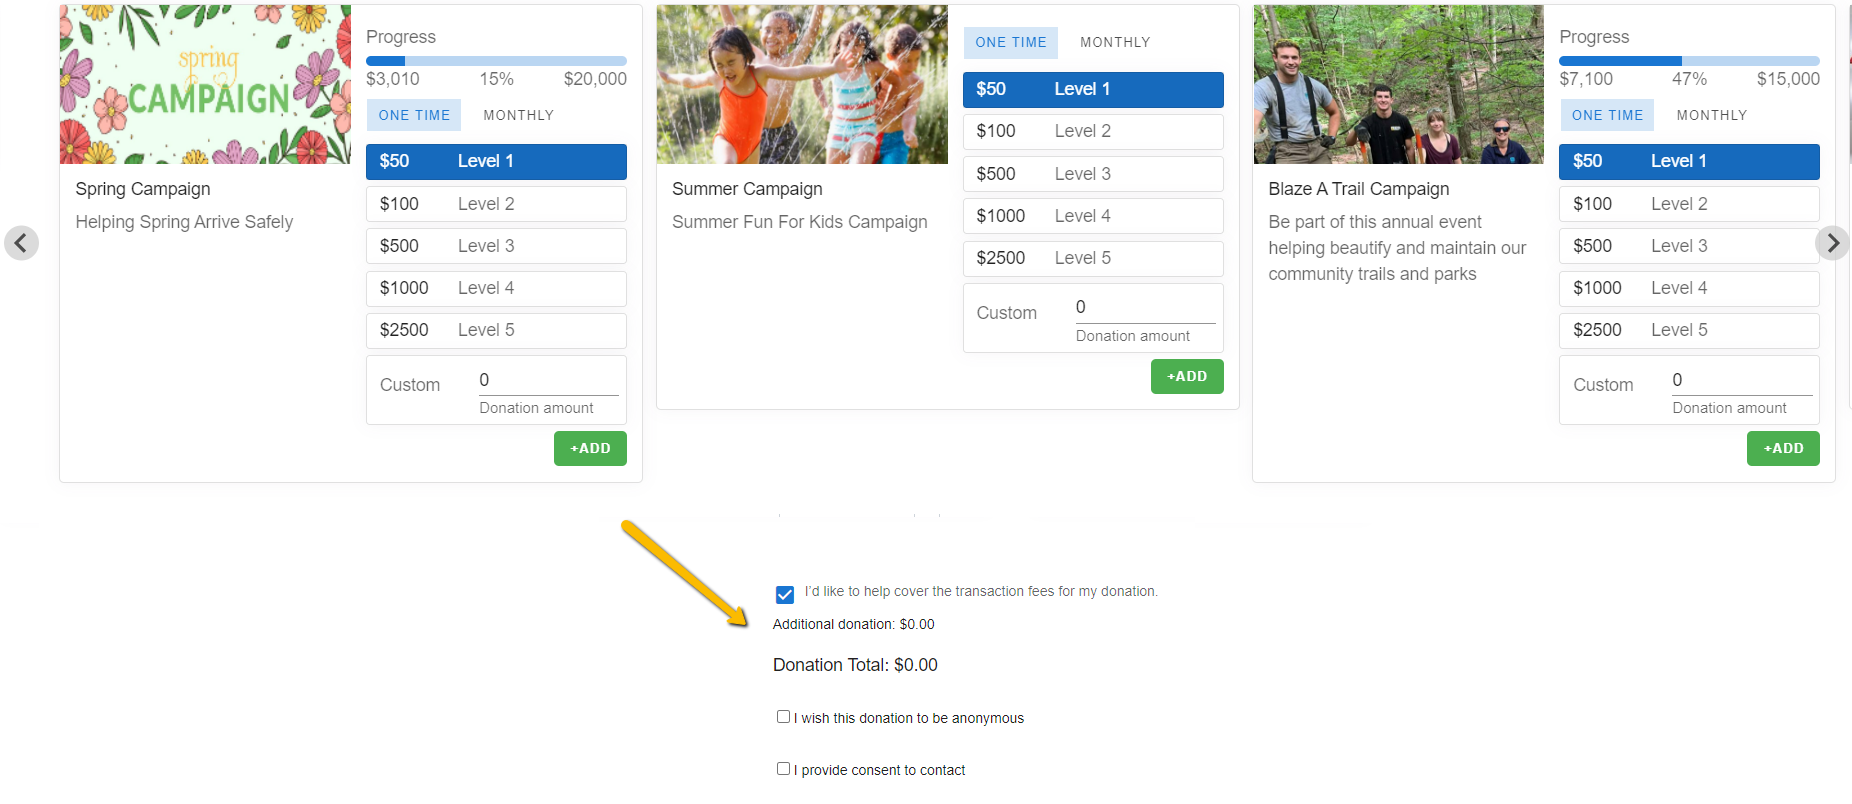
Task: Switch to MONTHLY tab in Blaze A Trail
Action: (x=1711, y=115)
